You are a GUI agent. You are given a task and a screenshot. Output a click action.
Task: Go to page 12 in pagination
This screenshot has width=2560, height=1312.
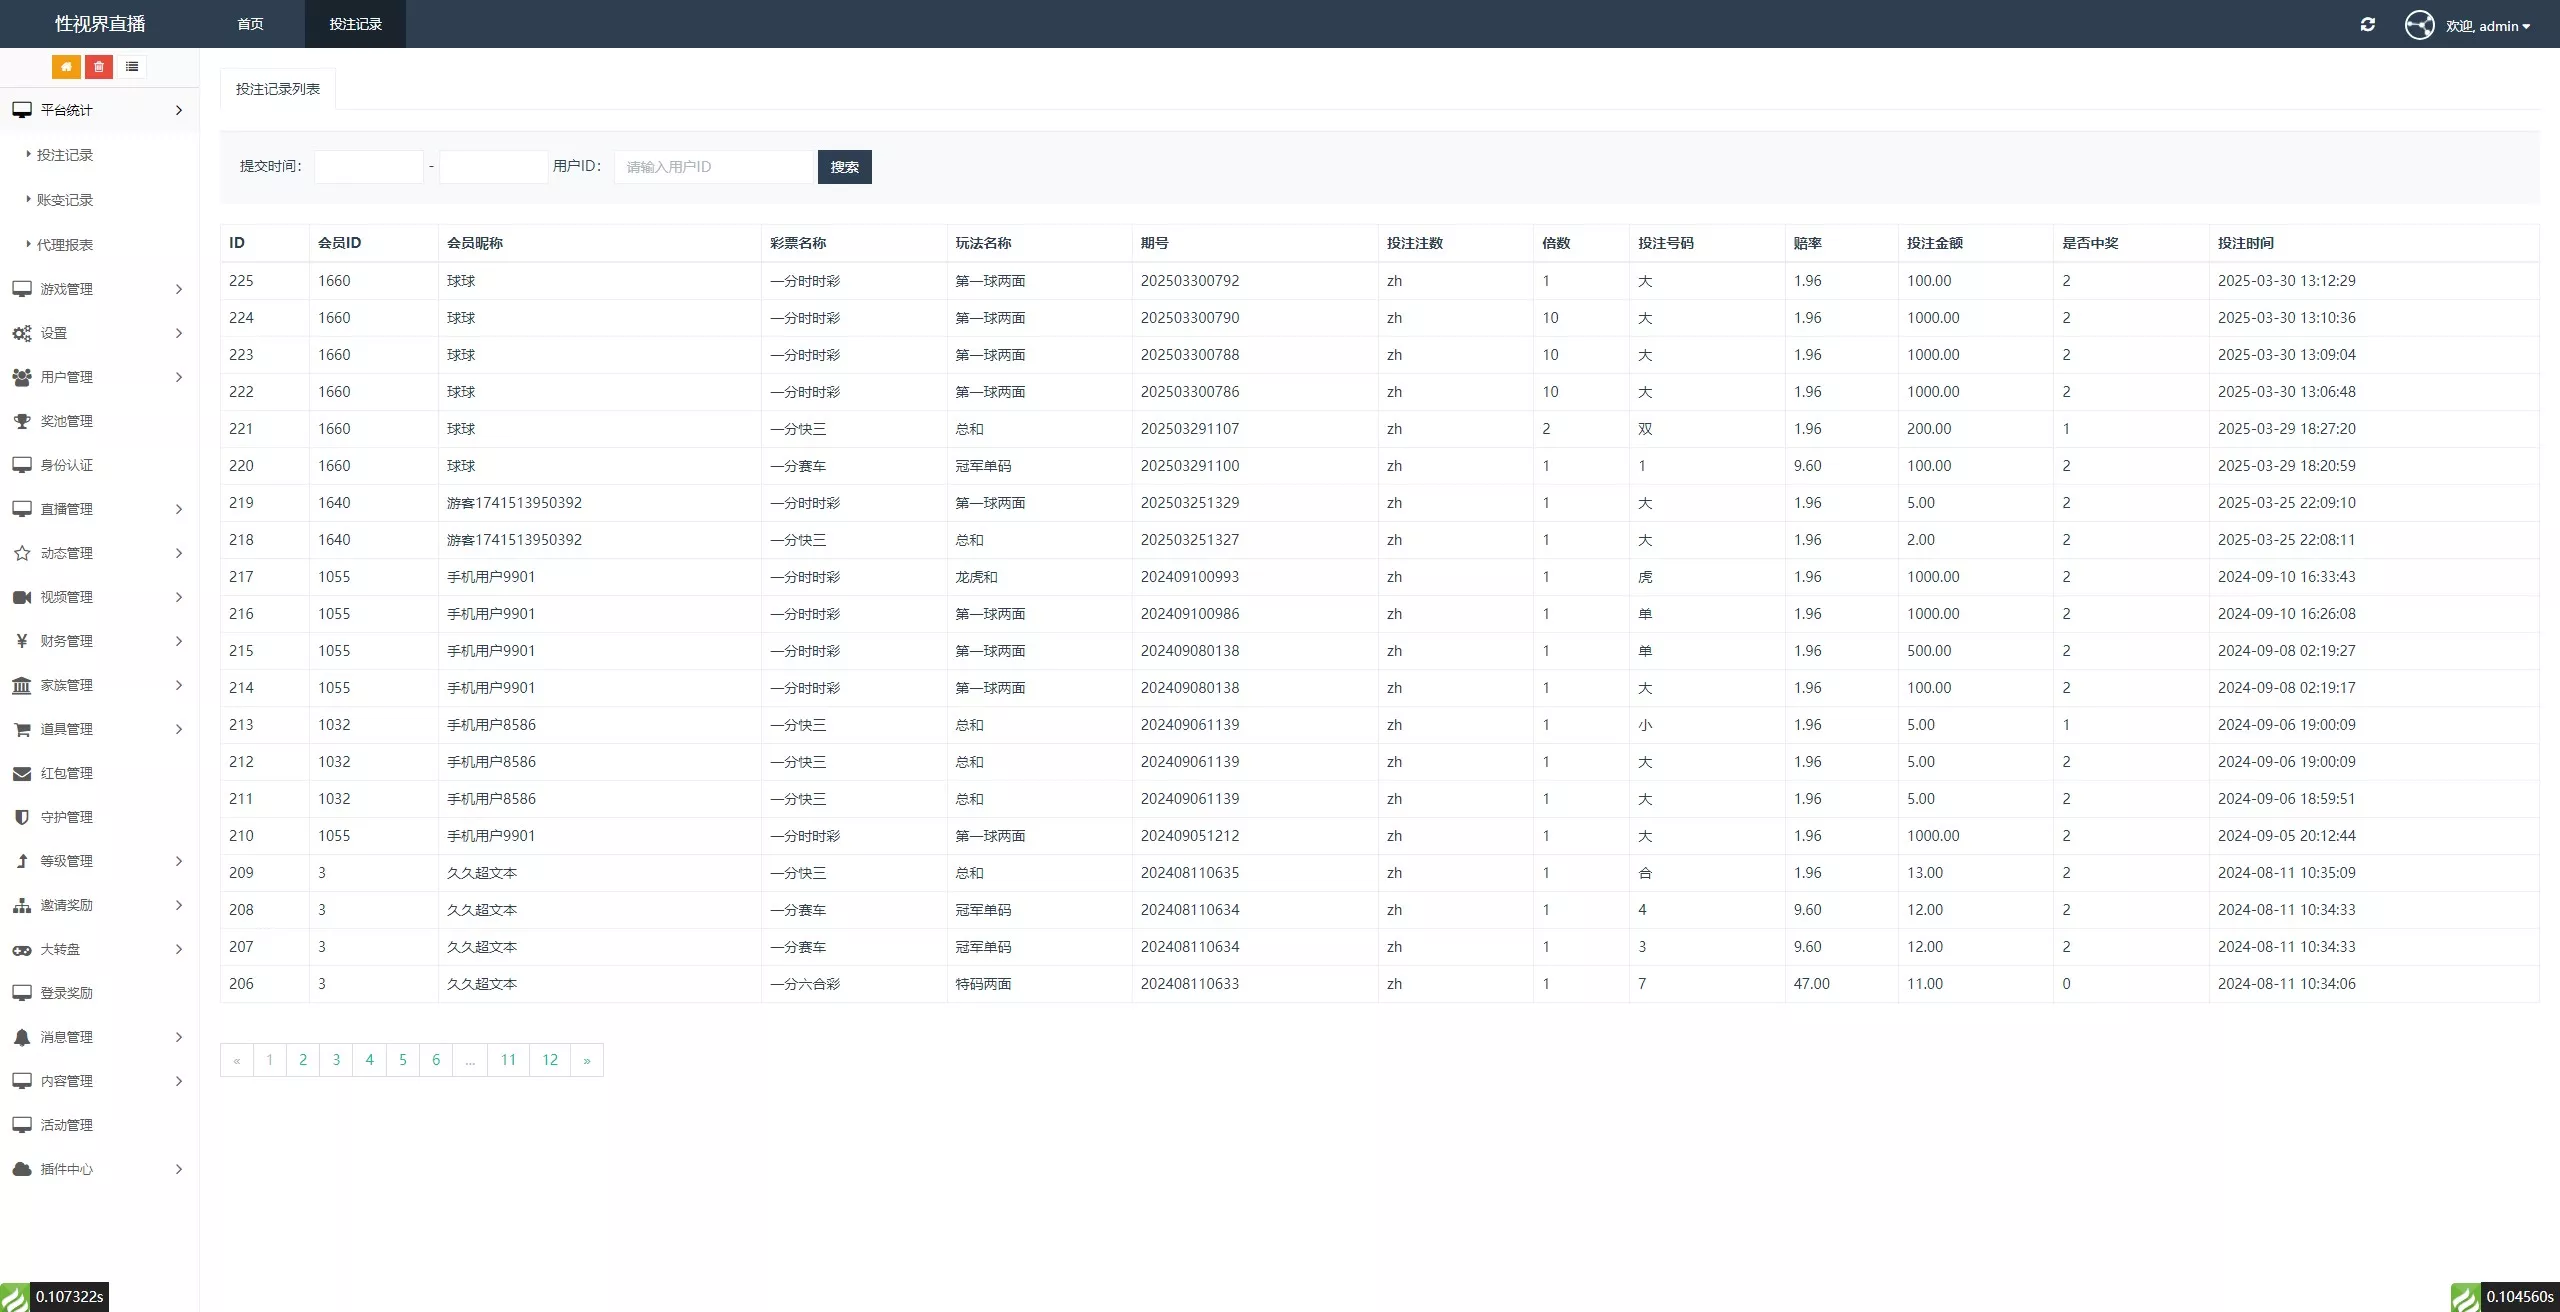[x=549, y=1060]
